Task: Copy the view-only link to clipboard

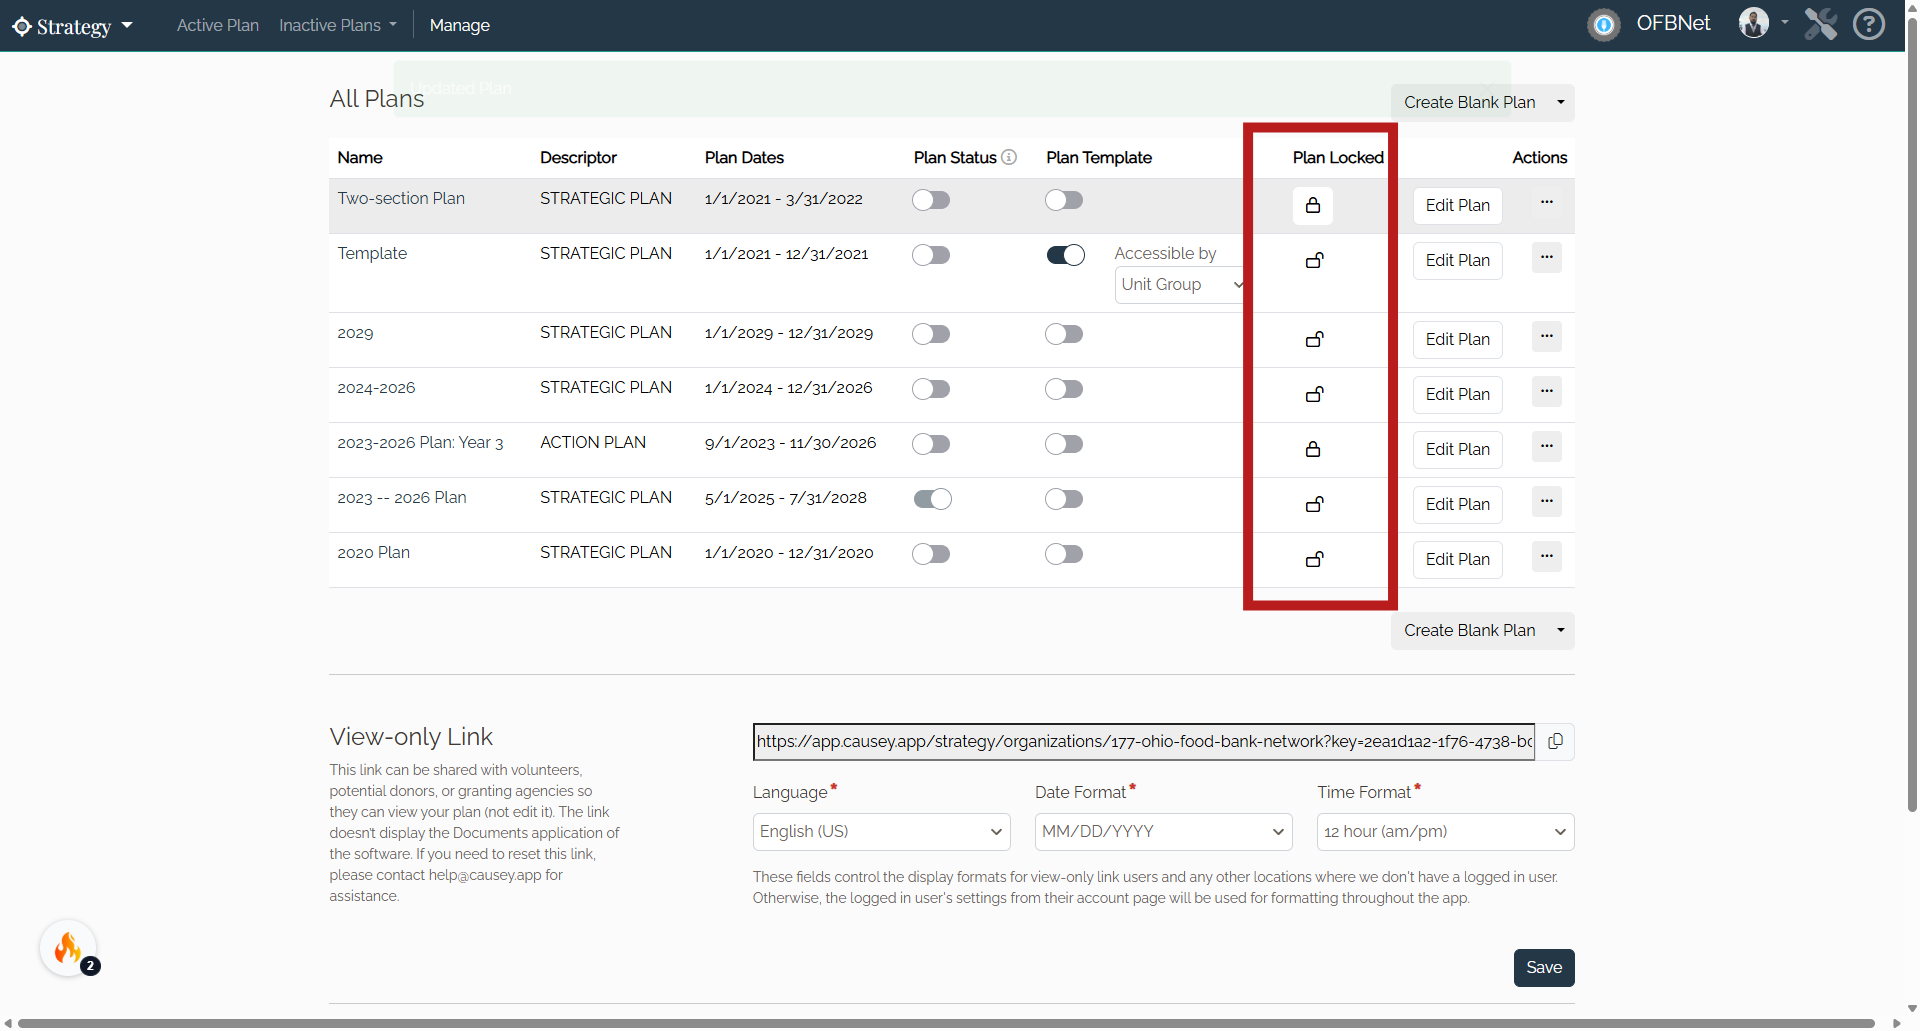Action: coord(1555,742)
